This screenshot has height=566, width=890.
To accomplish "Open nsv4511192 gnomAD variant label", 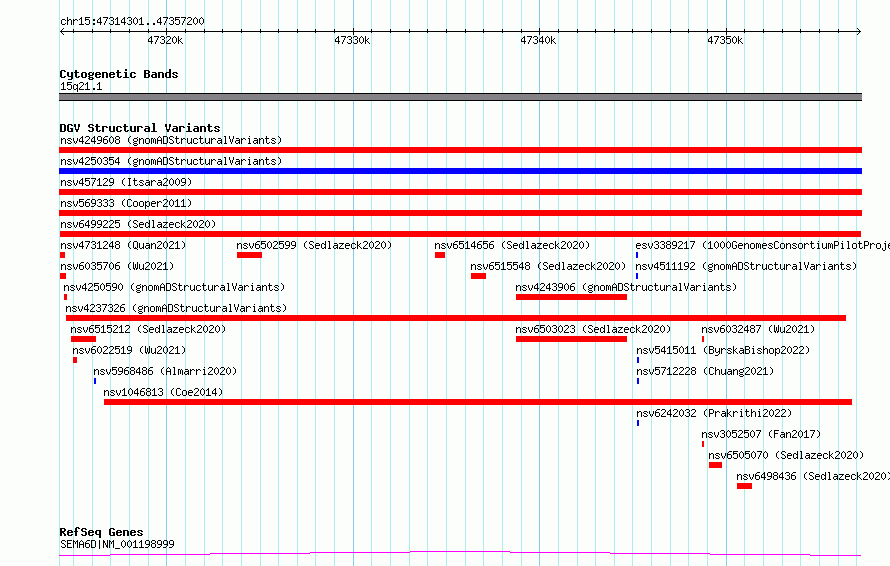I will pyautogui.click(x=746, y=266).
